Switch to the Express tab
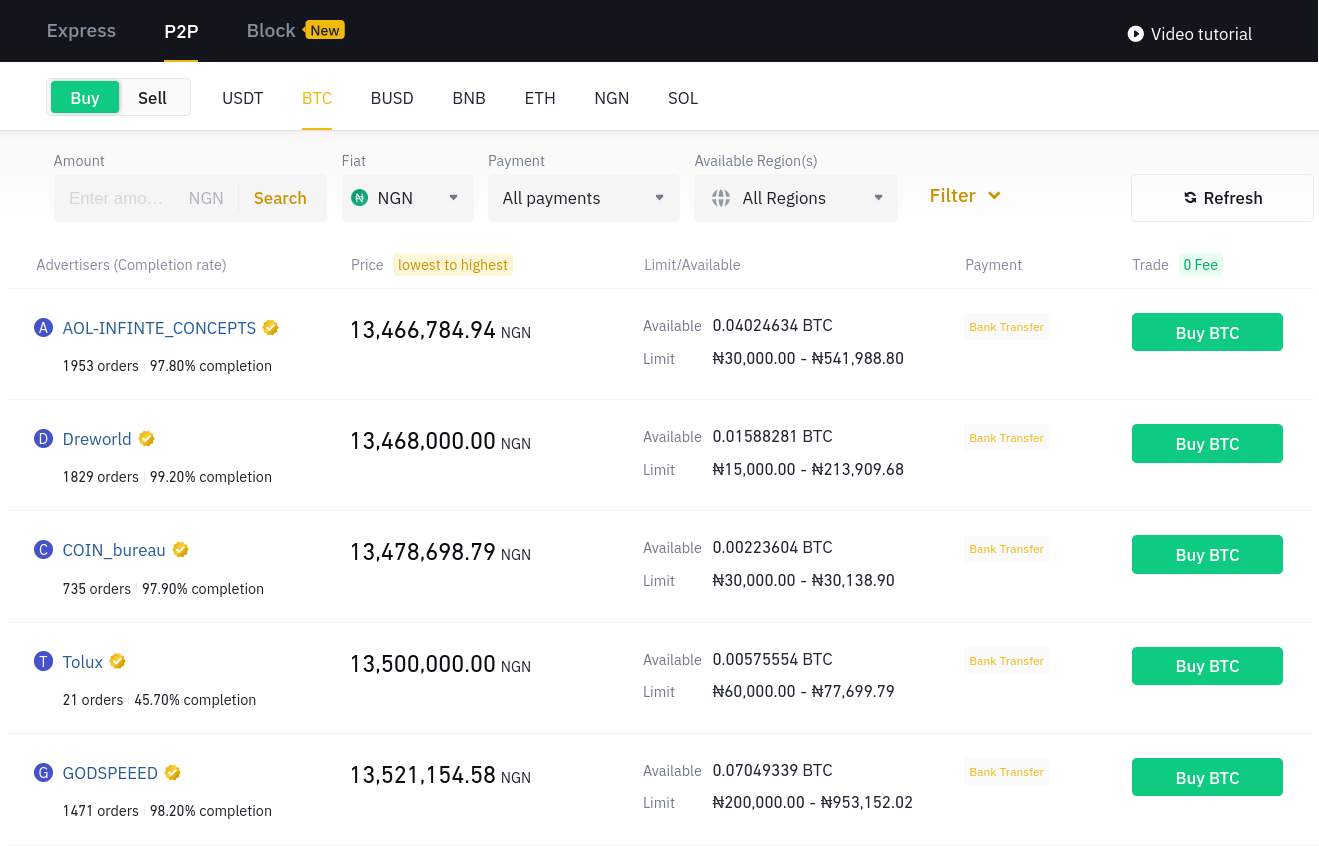 81,31
